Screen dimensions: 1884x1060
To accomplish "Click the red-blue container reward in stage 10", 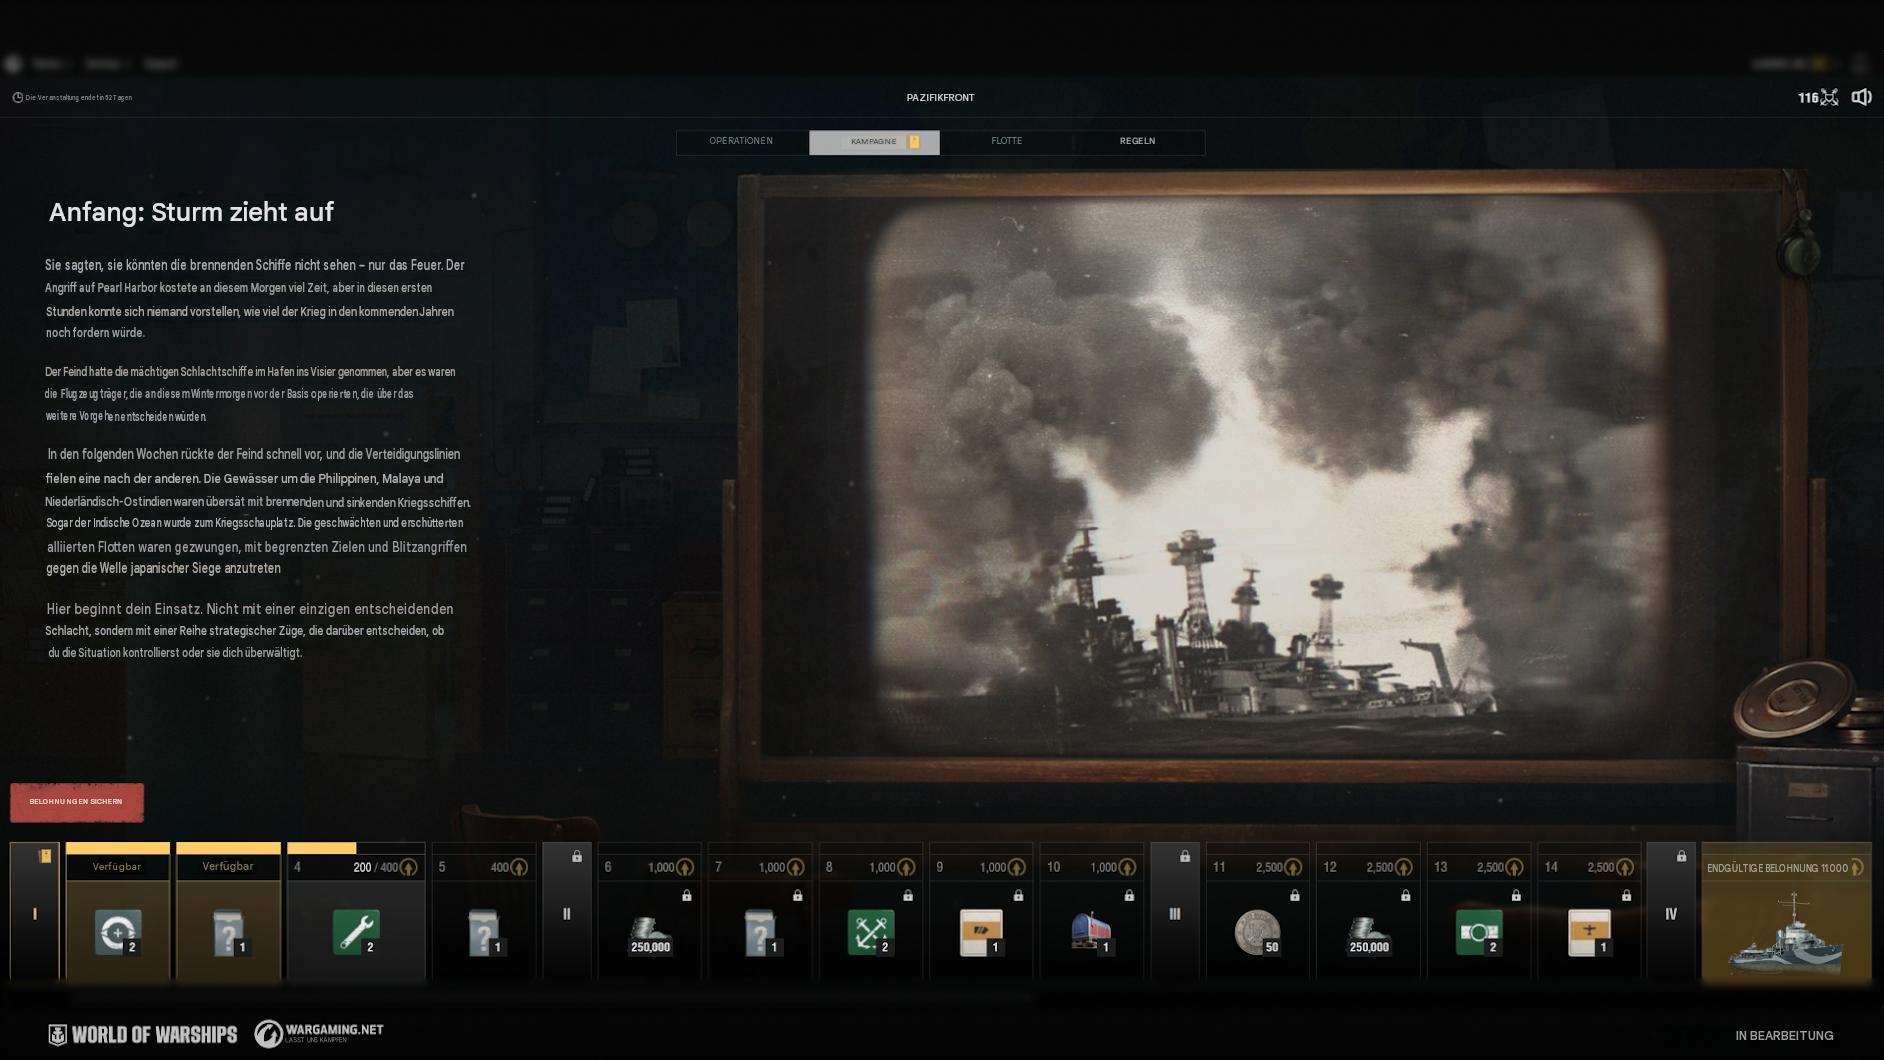I will point(1092,932).
